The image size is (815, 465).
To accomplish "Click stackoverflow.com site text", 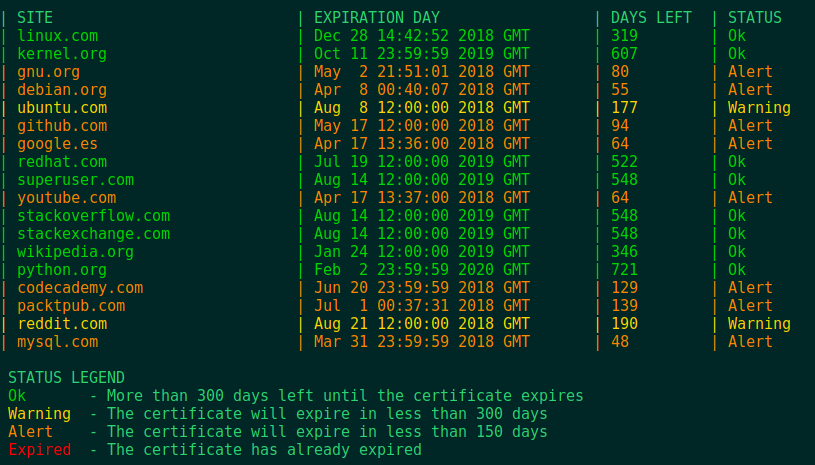I will pos(94,216).
